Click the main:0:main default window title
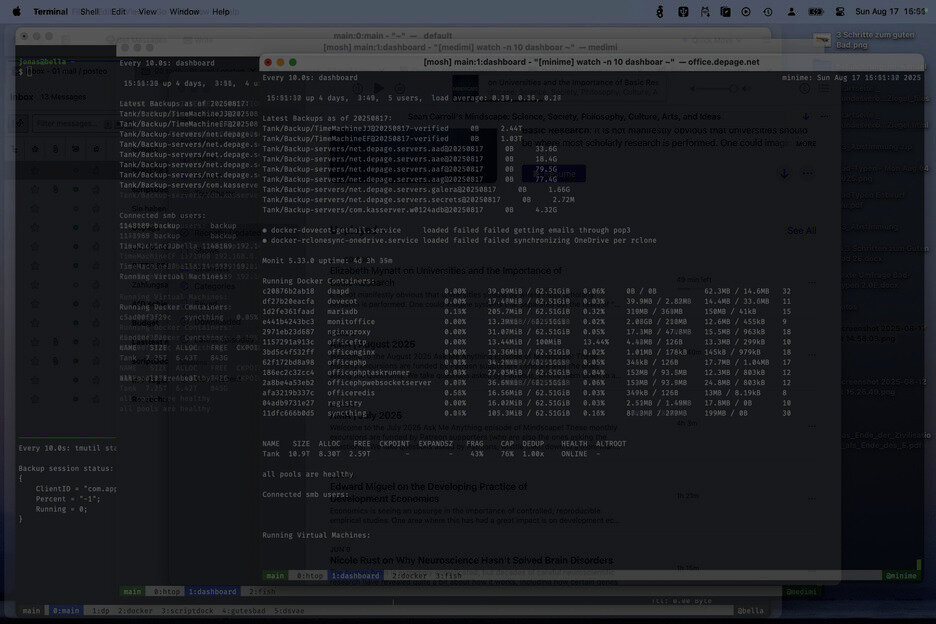 (392, 36)
